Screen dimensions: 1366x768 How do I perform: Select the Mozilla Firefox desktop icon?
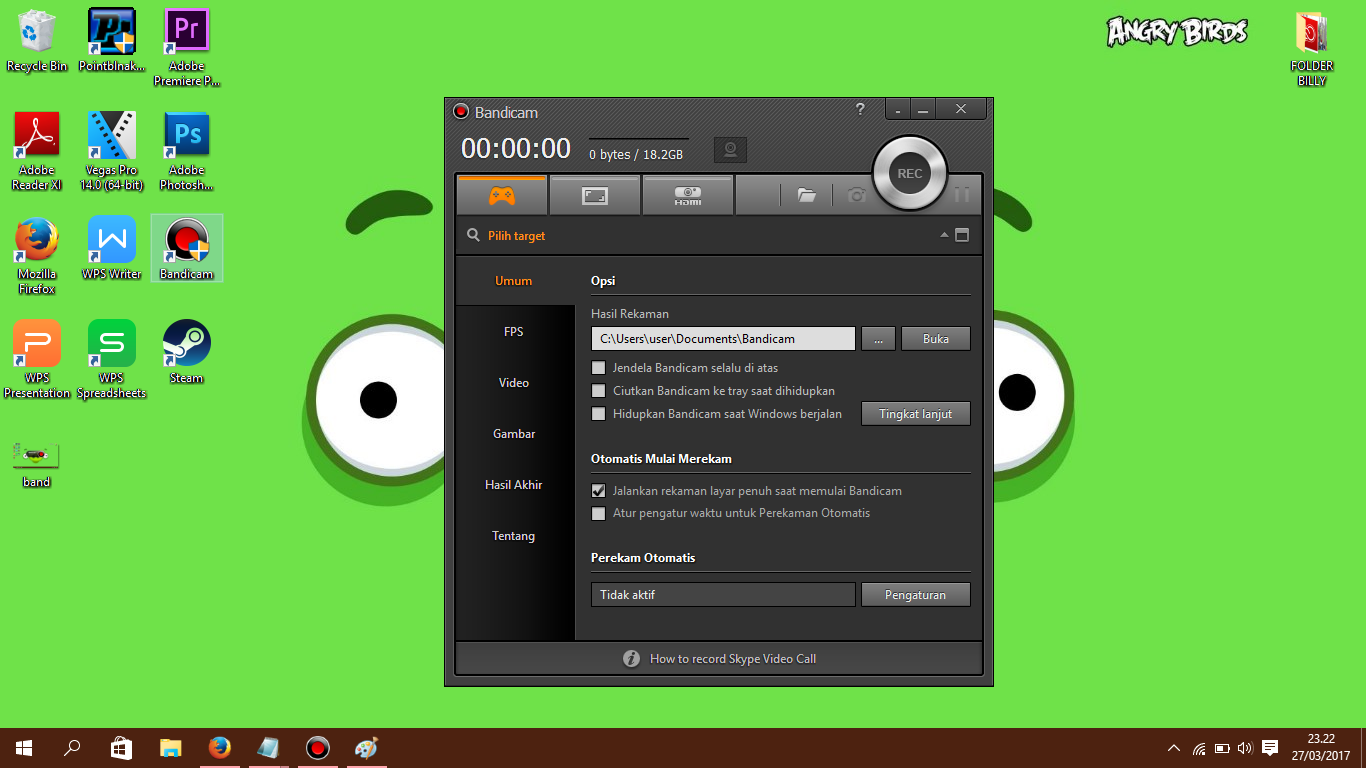[x=37, y=256]
